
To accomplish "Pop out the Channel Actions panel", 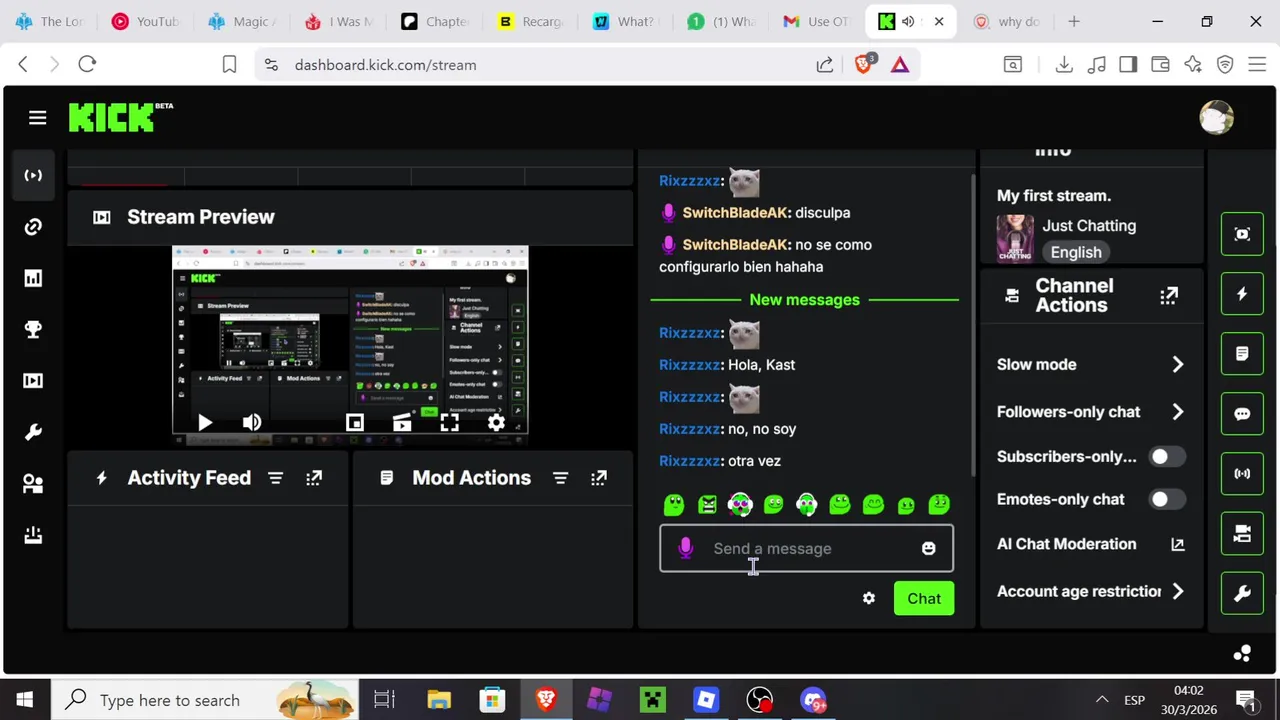I will (x=1168, y=295).
